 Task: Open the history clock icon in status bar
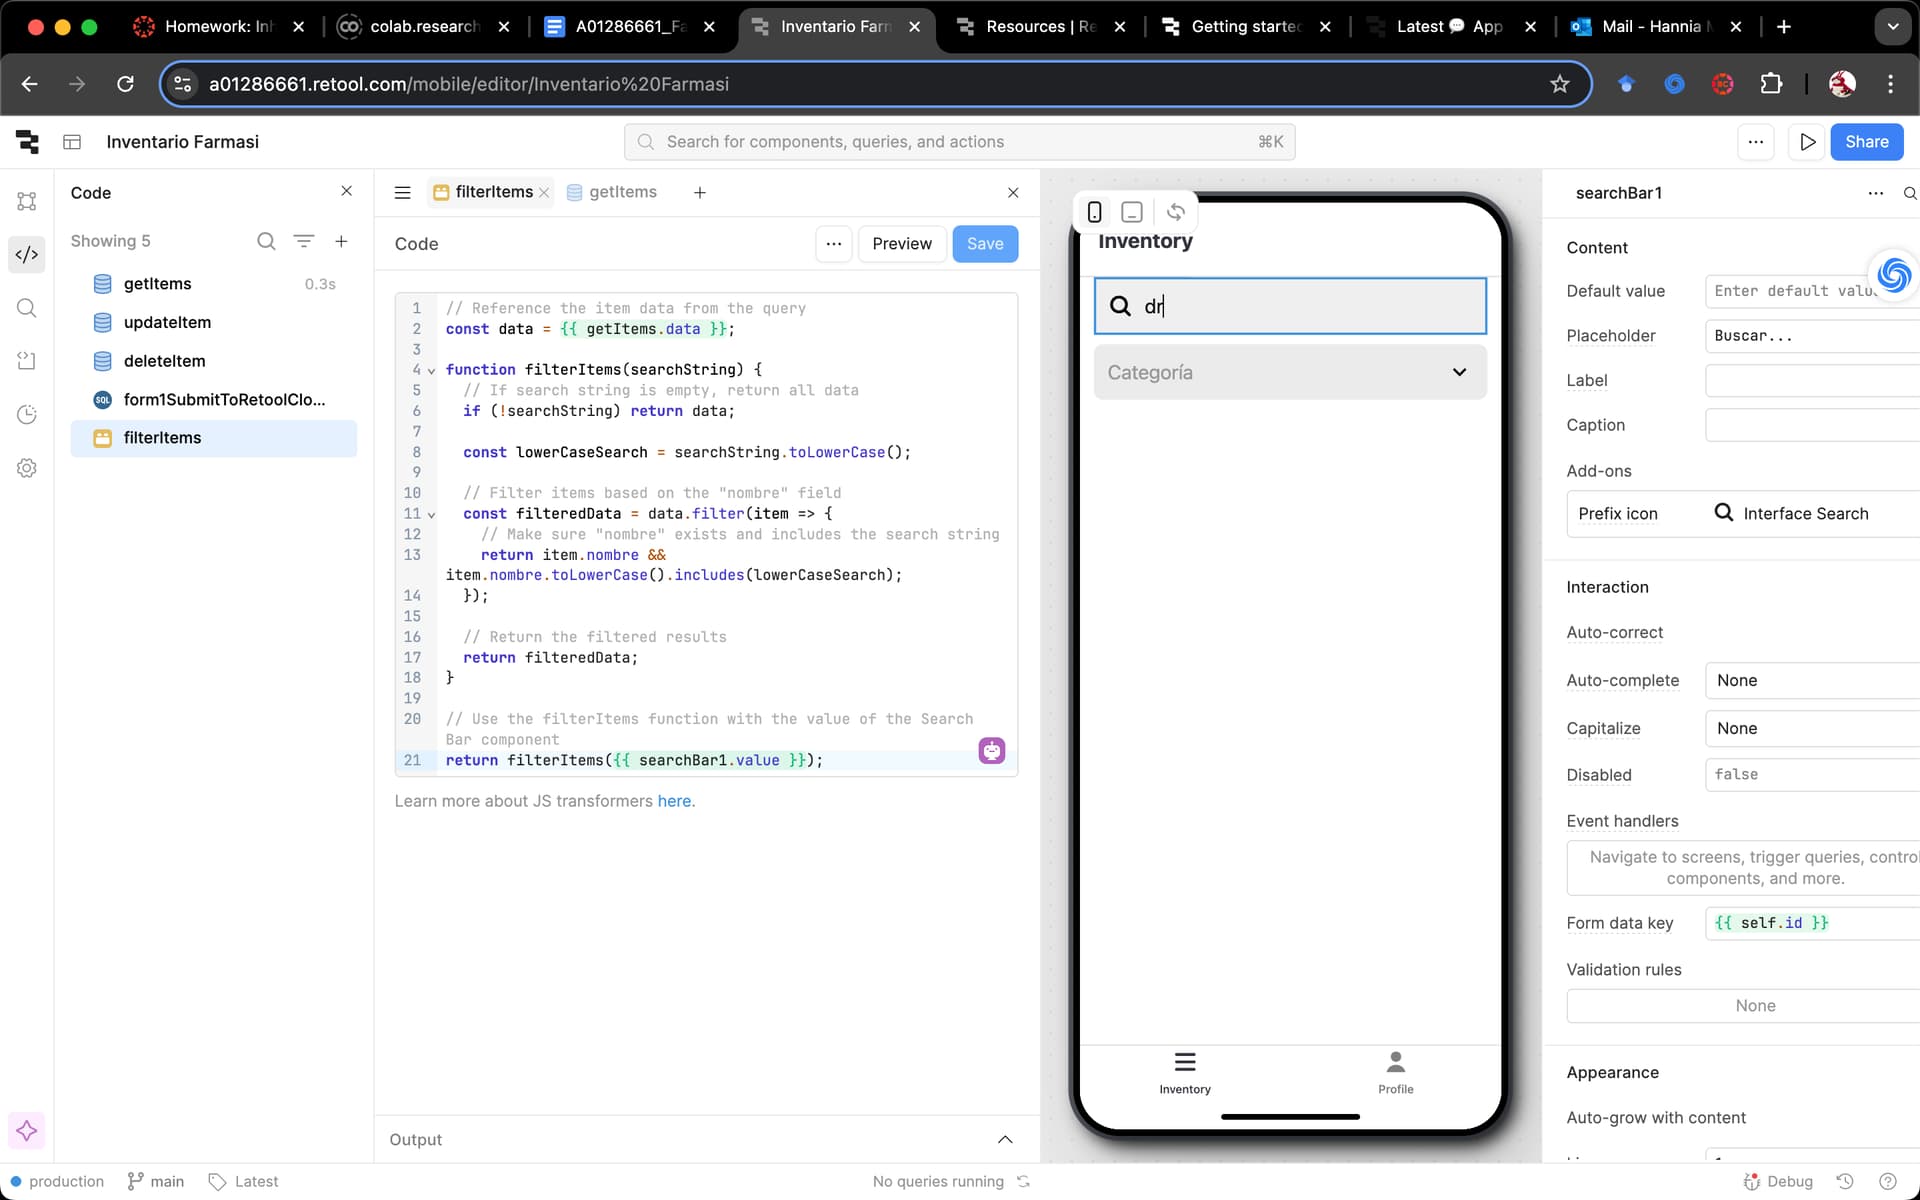[1846, 1181]
